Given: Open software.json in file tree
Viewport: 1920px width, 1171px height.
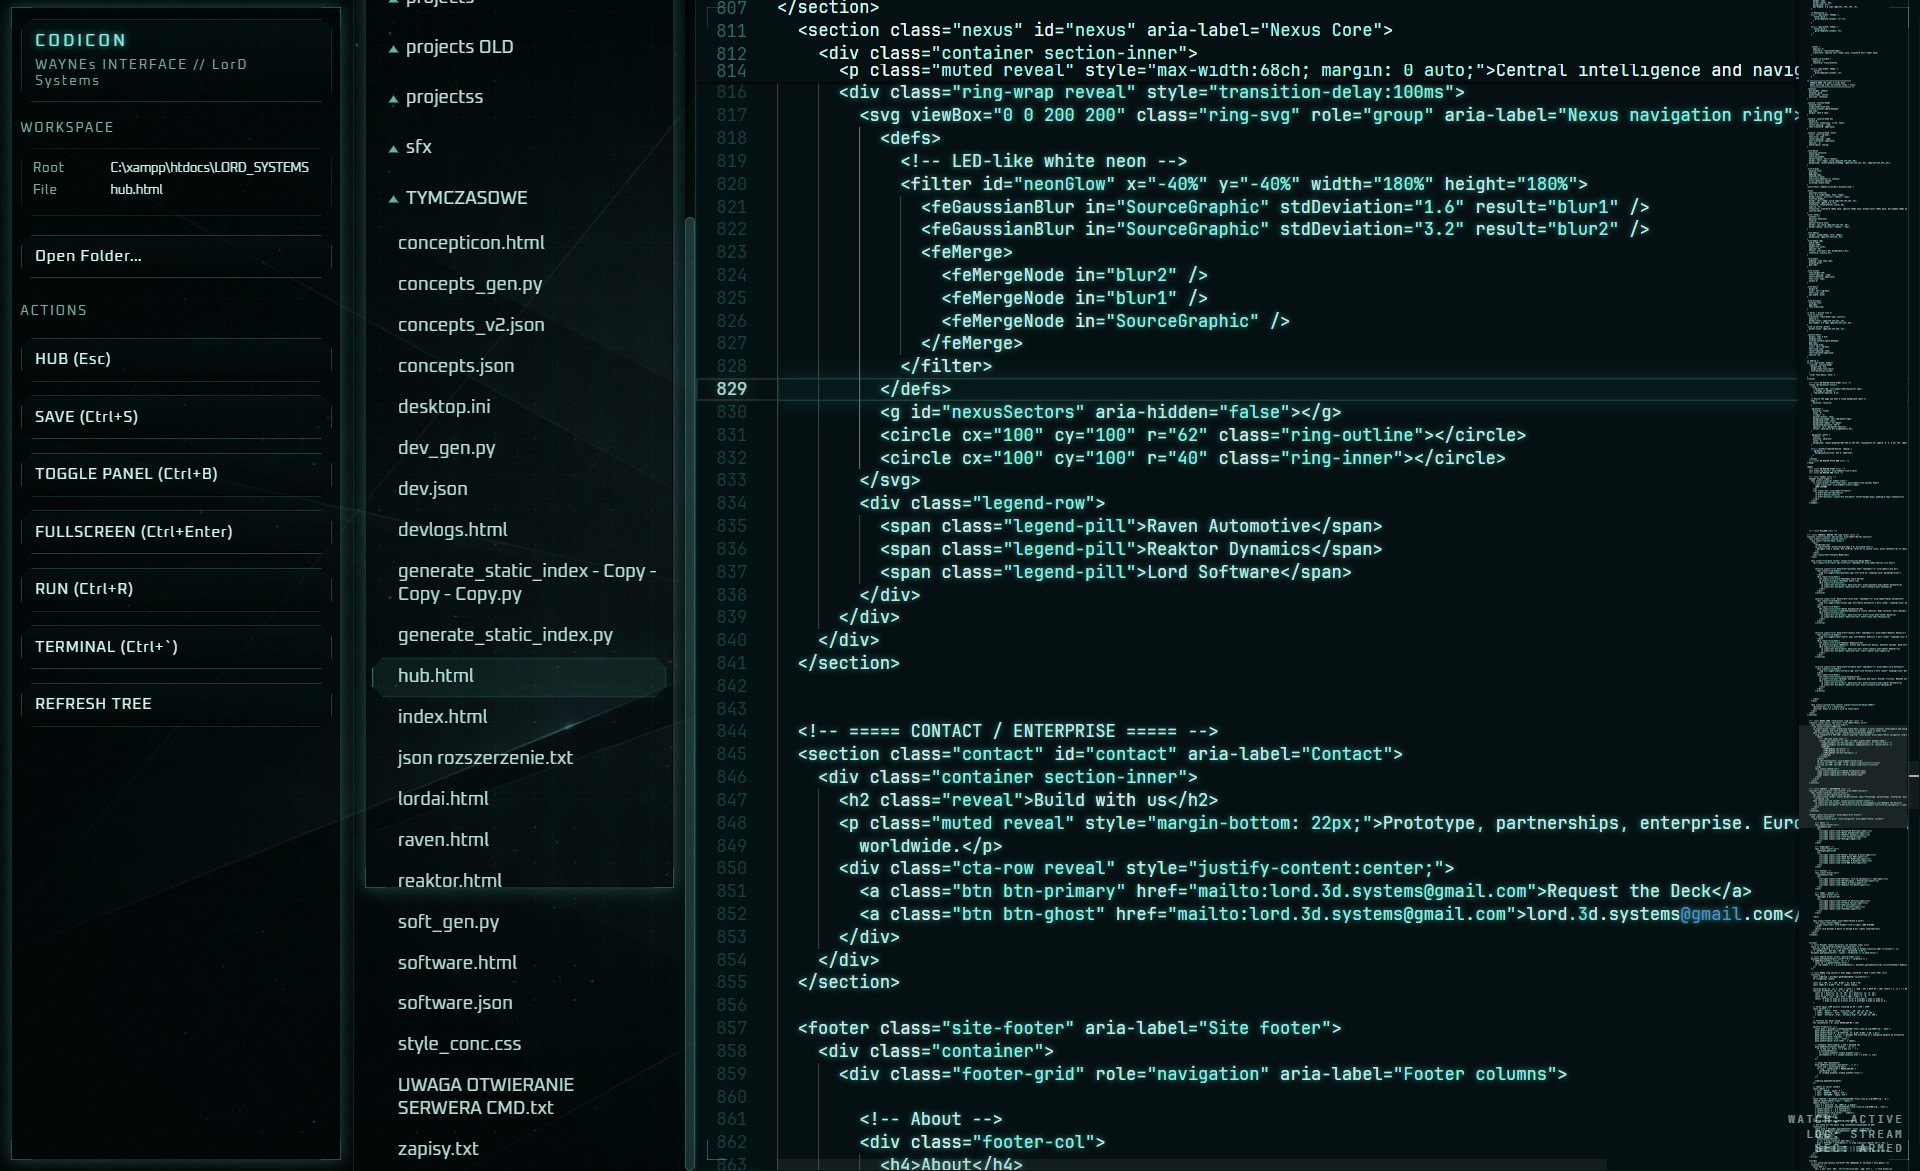Looking at the screenshot, I should pyautogui.click(x=454, y=1003).
